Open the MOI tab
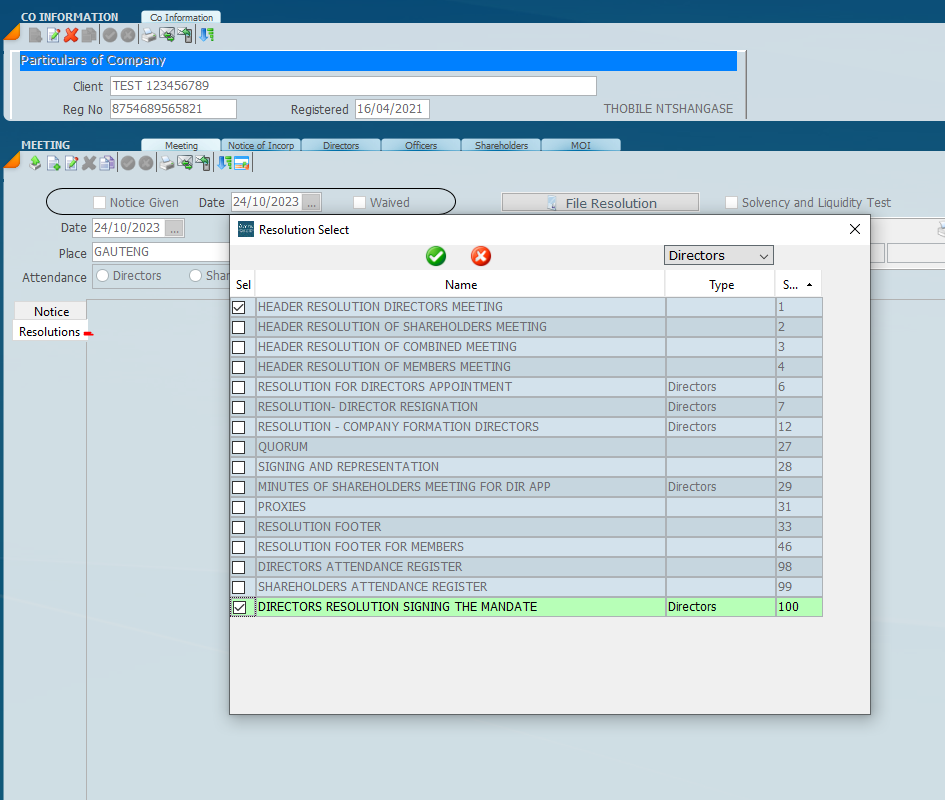The height and width of the screenshot is (800, 945). pos(581,145)
